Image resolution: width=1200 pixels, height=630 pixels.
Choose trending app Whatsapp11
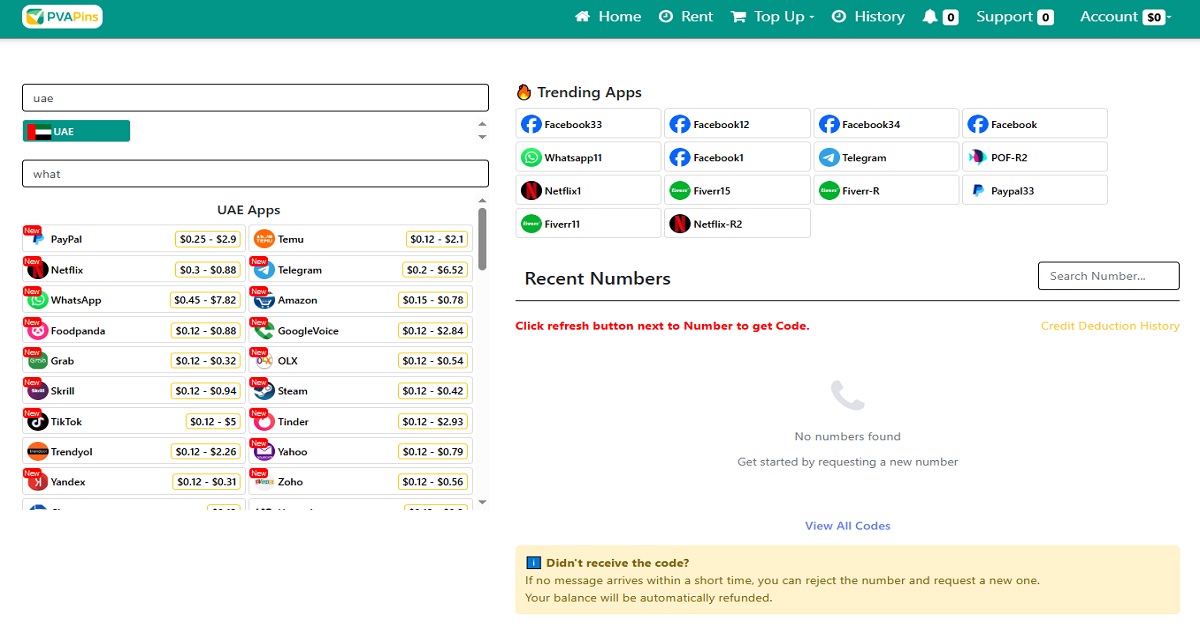(589, 157)
